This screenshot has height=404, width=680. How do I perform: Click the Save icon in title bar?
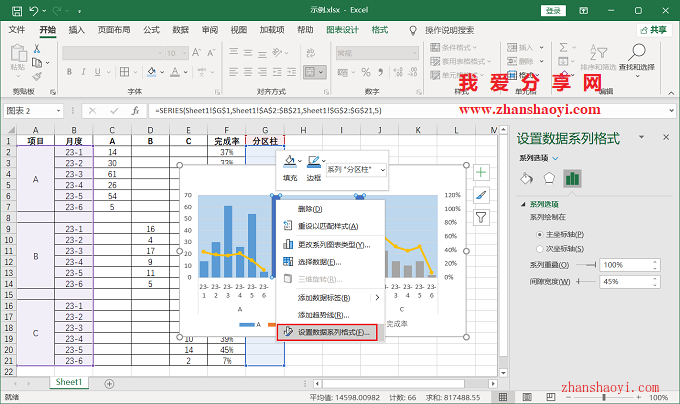pyautogui.click(x=16, y=11)
